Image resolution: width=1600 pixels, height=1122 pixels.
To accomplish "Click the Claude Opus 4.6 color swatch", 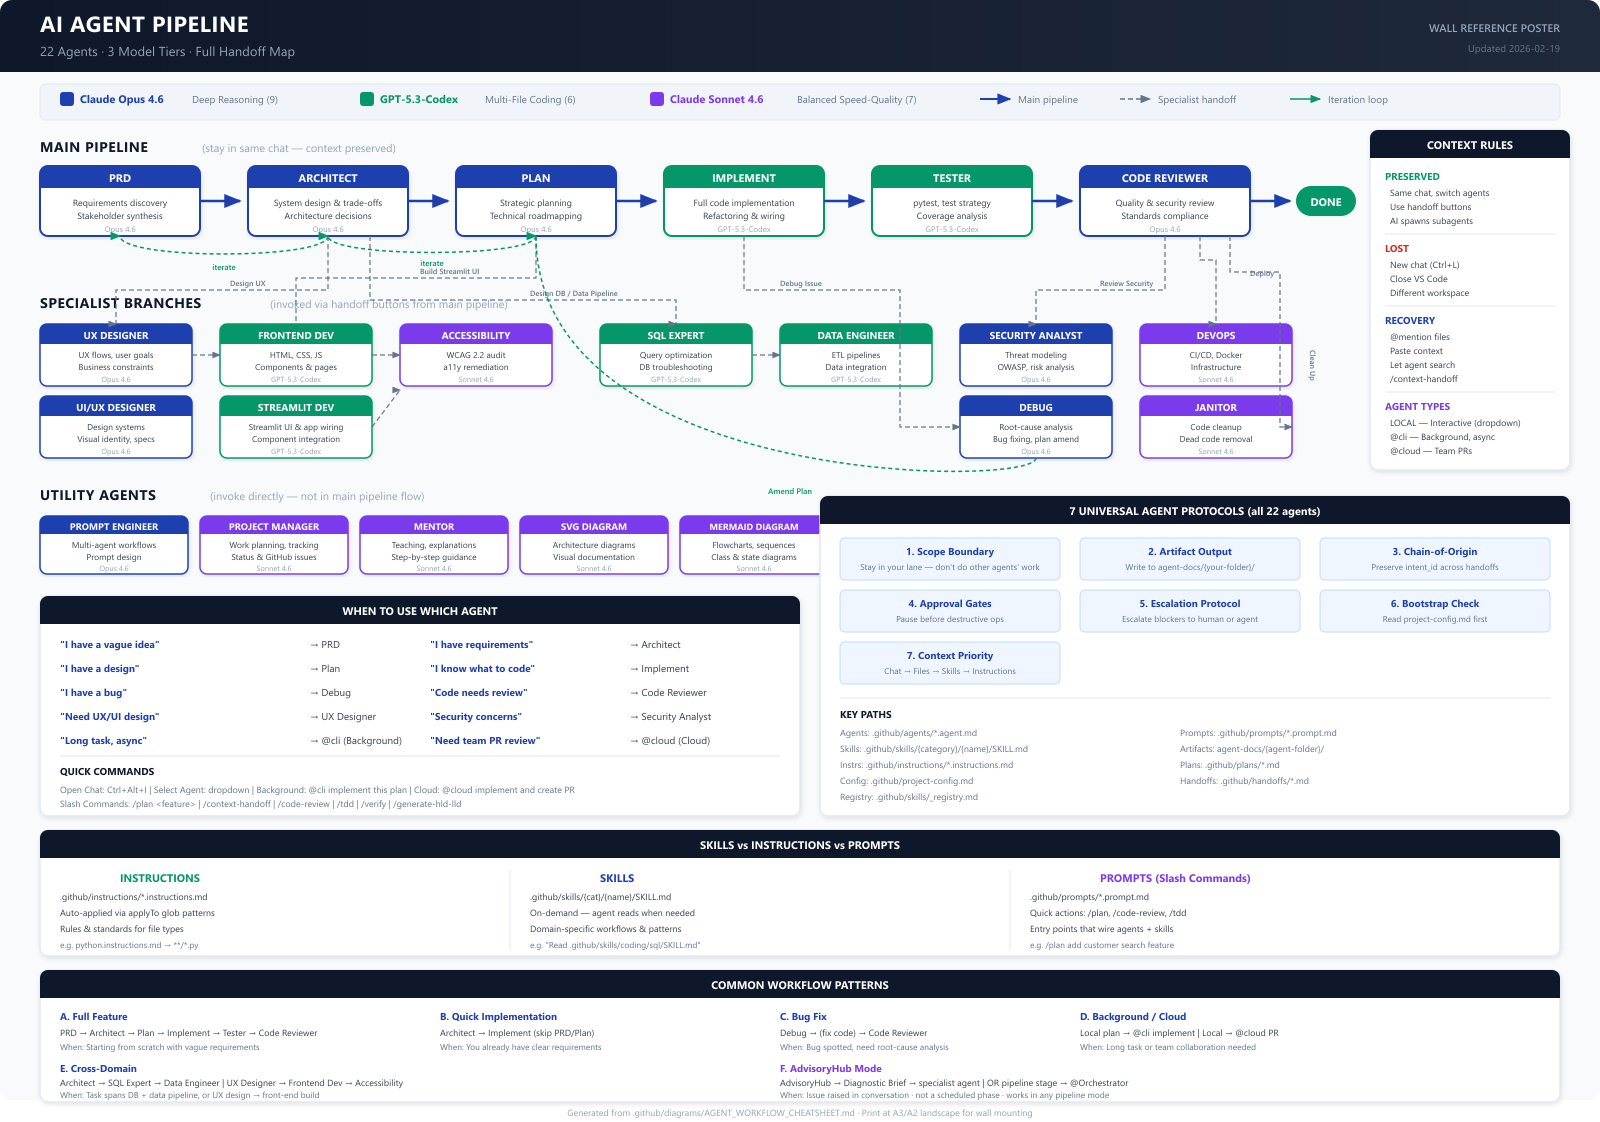I will tap(65, 99).
